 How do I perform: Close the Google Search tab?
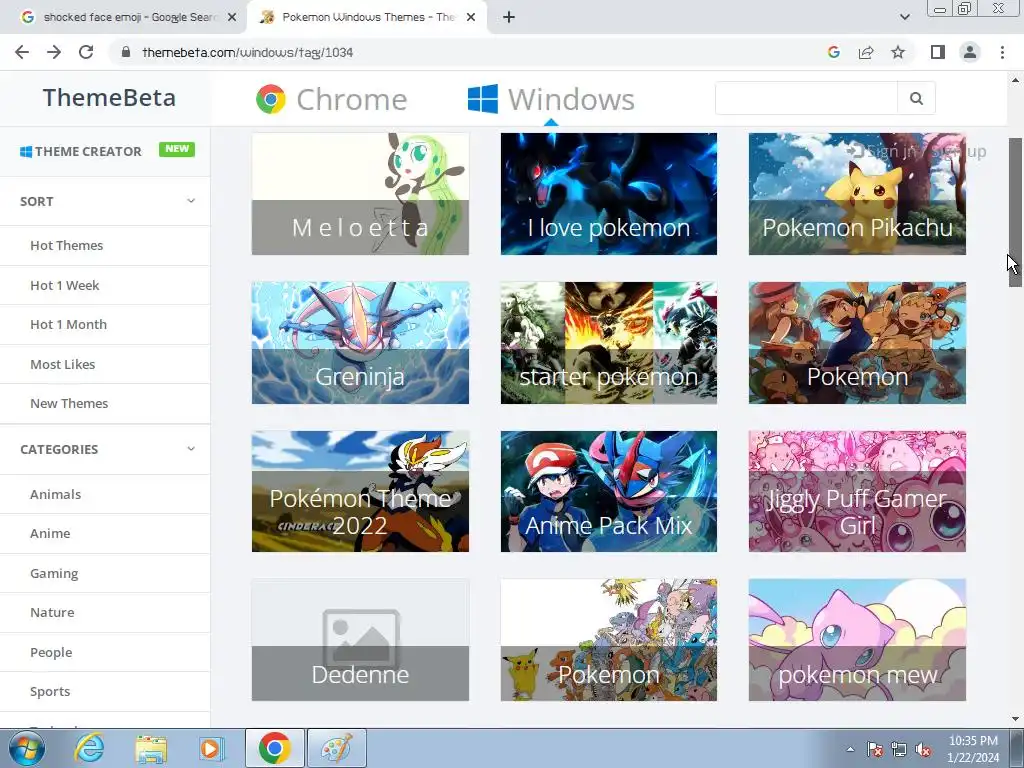pyautogui.click(x=232, y=17)
